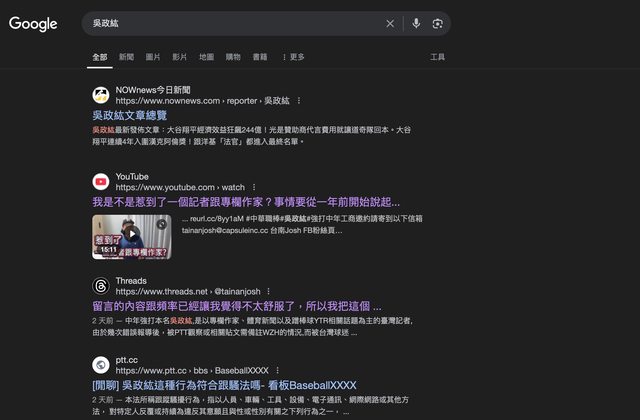Open options menu for YouTube result
The height and width of the screenshot is (420, 640).
253,187
